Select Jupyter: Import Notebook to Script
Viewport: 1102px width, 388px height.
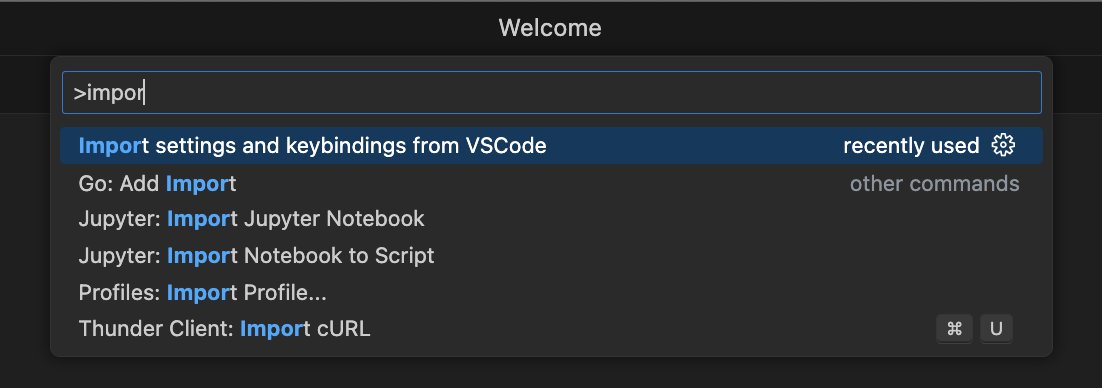tap(552, 255)
